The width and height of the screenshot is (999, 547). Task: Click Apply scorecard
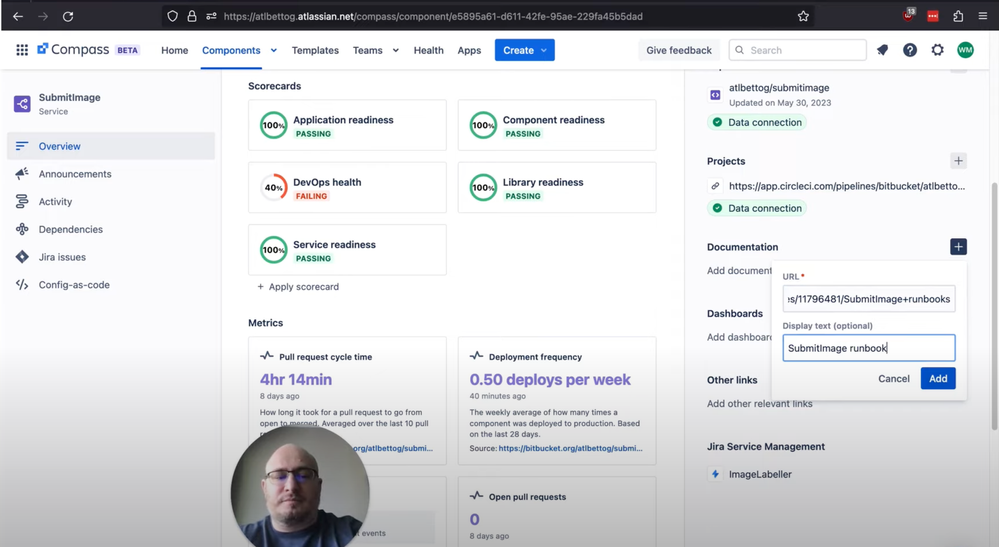coord(298,287)
